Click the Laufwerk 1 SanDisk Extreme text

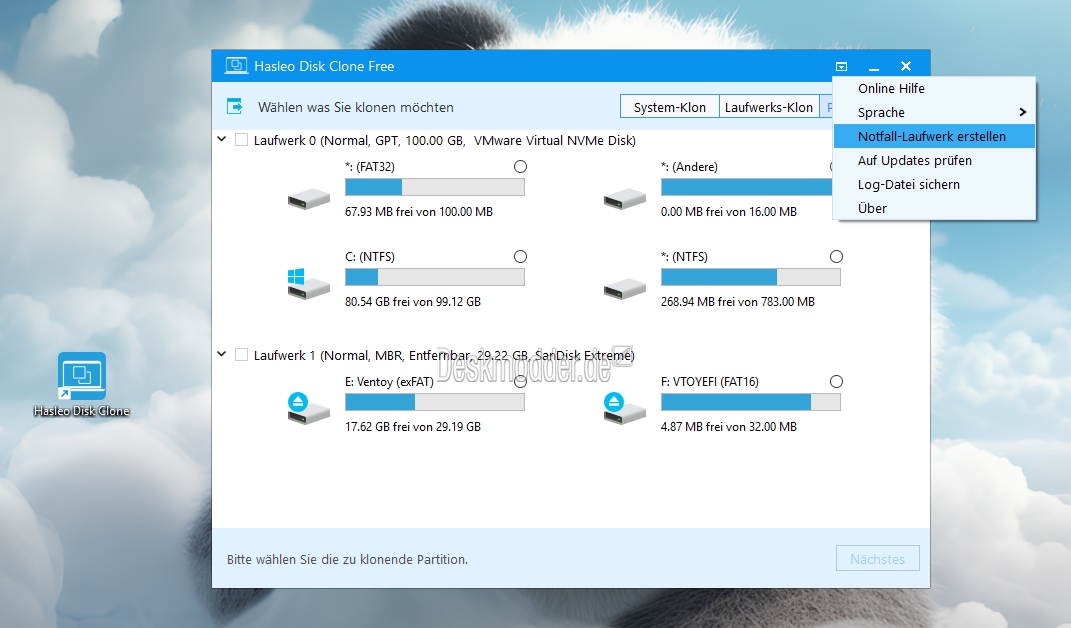[x=444, y=355]
